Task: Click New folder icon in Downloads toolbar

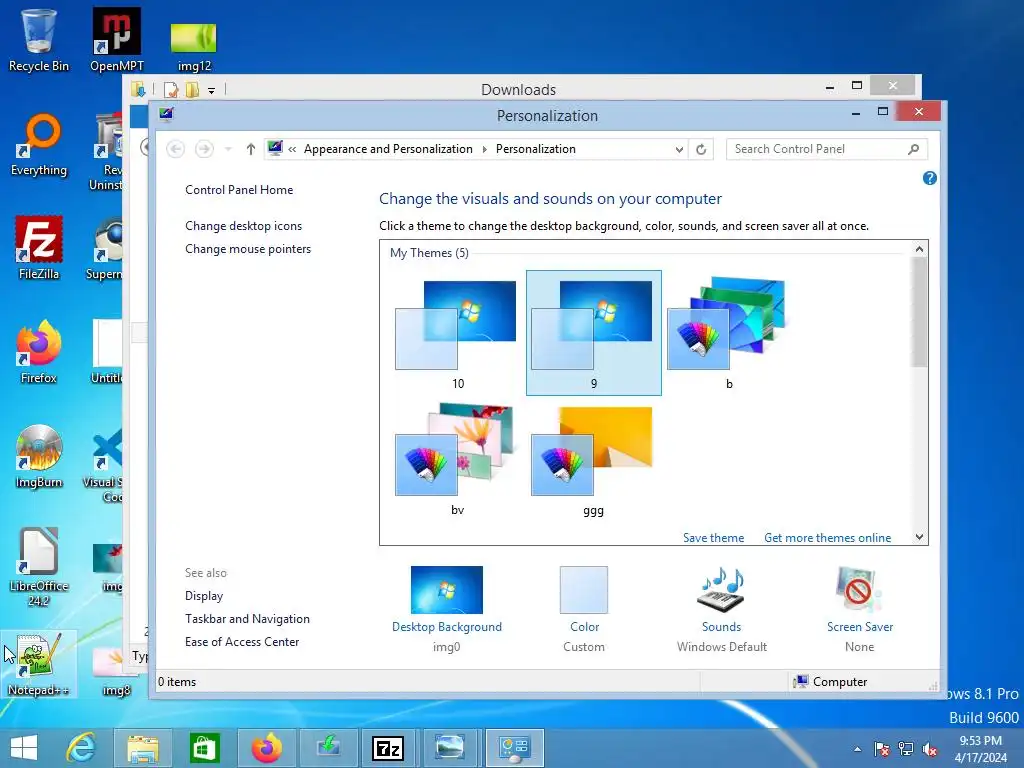Action: (x=192, y=90)
